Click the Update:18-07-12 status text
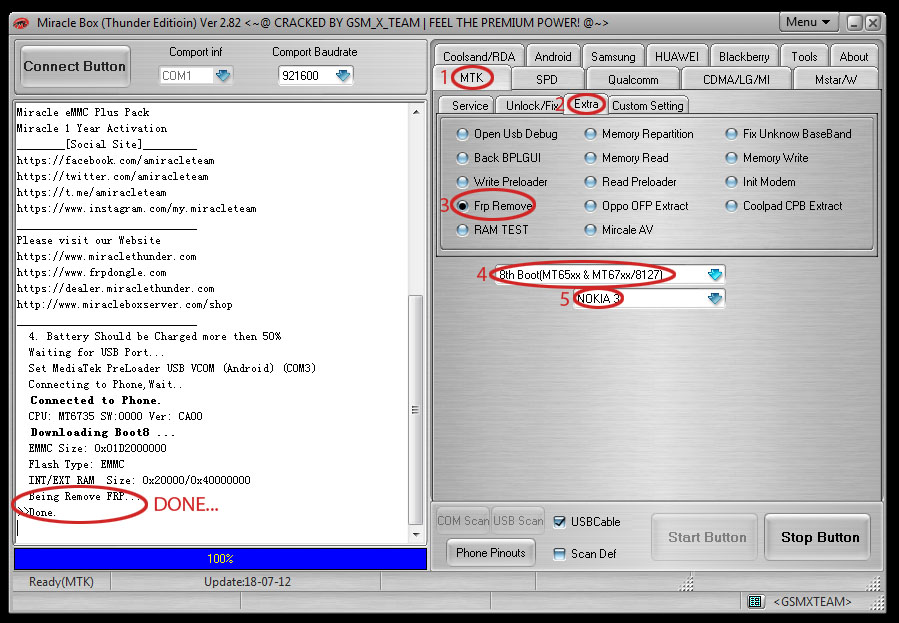Viewport: 899px width, 623px height. pos(248,582)
